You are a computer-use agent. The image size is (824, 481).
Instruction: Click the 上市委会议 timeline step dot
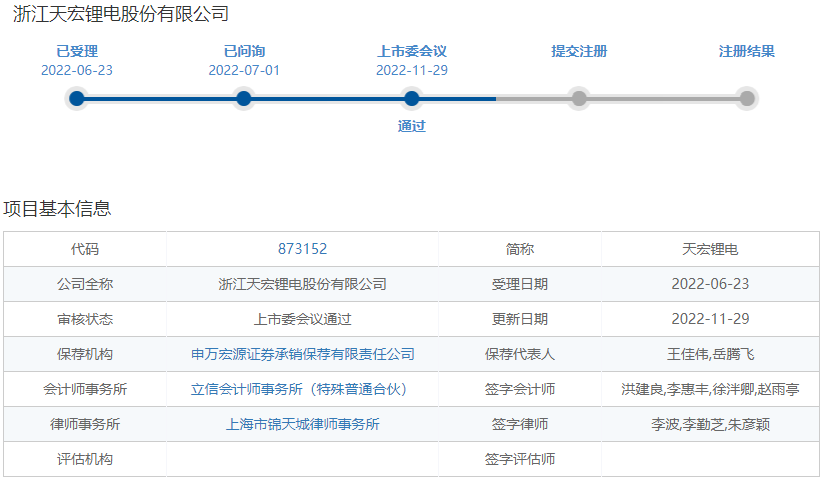pyautogui.click(x=411, y=98)
